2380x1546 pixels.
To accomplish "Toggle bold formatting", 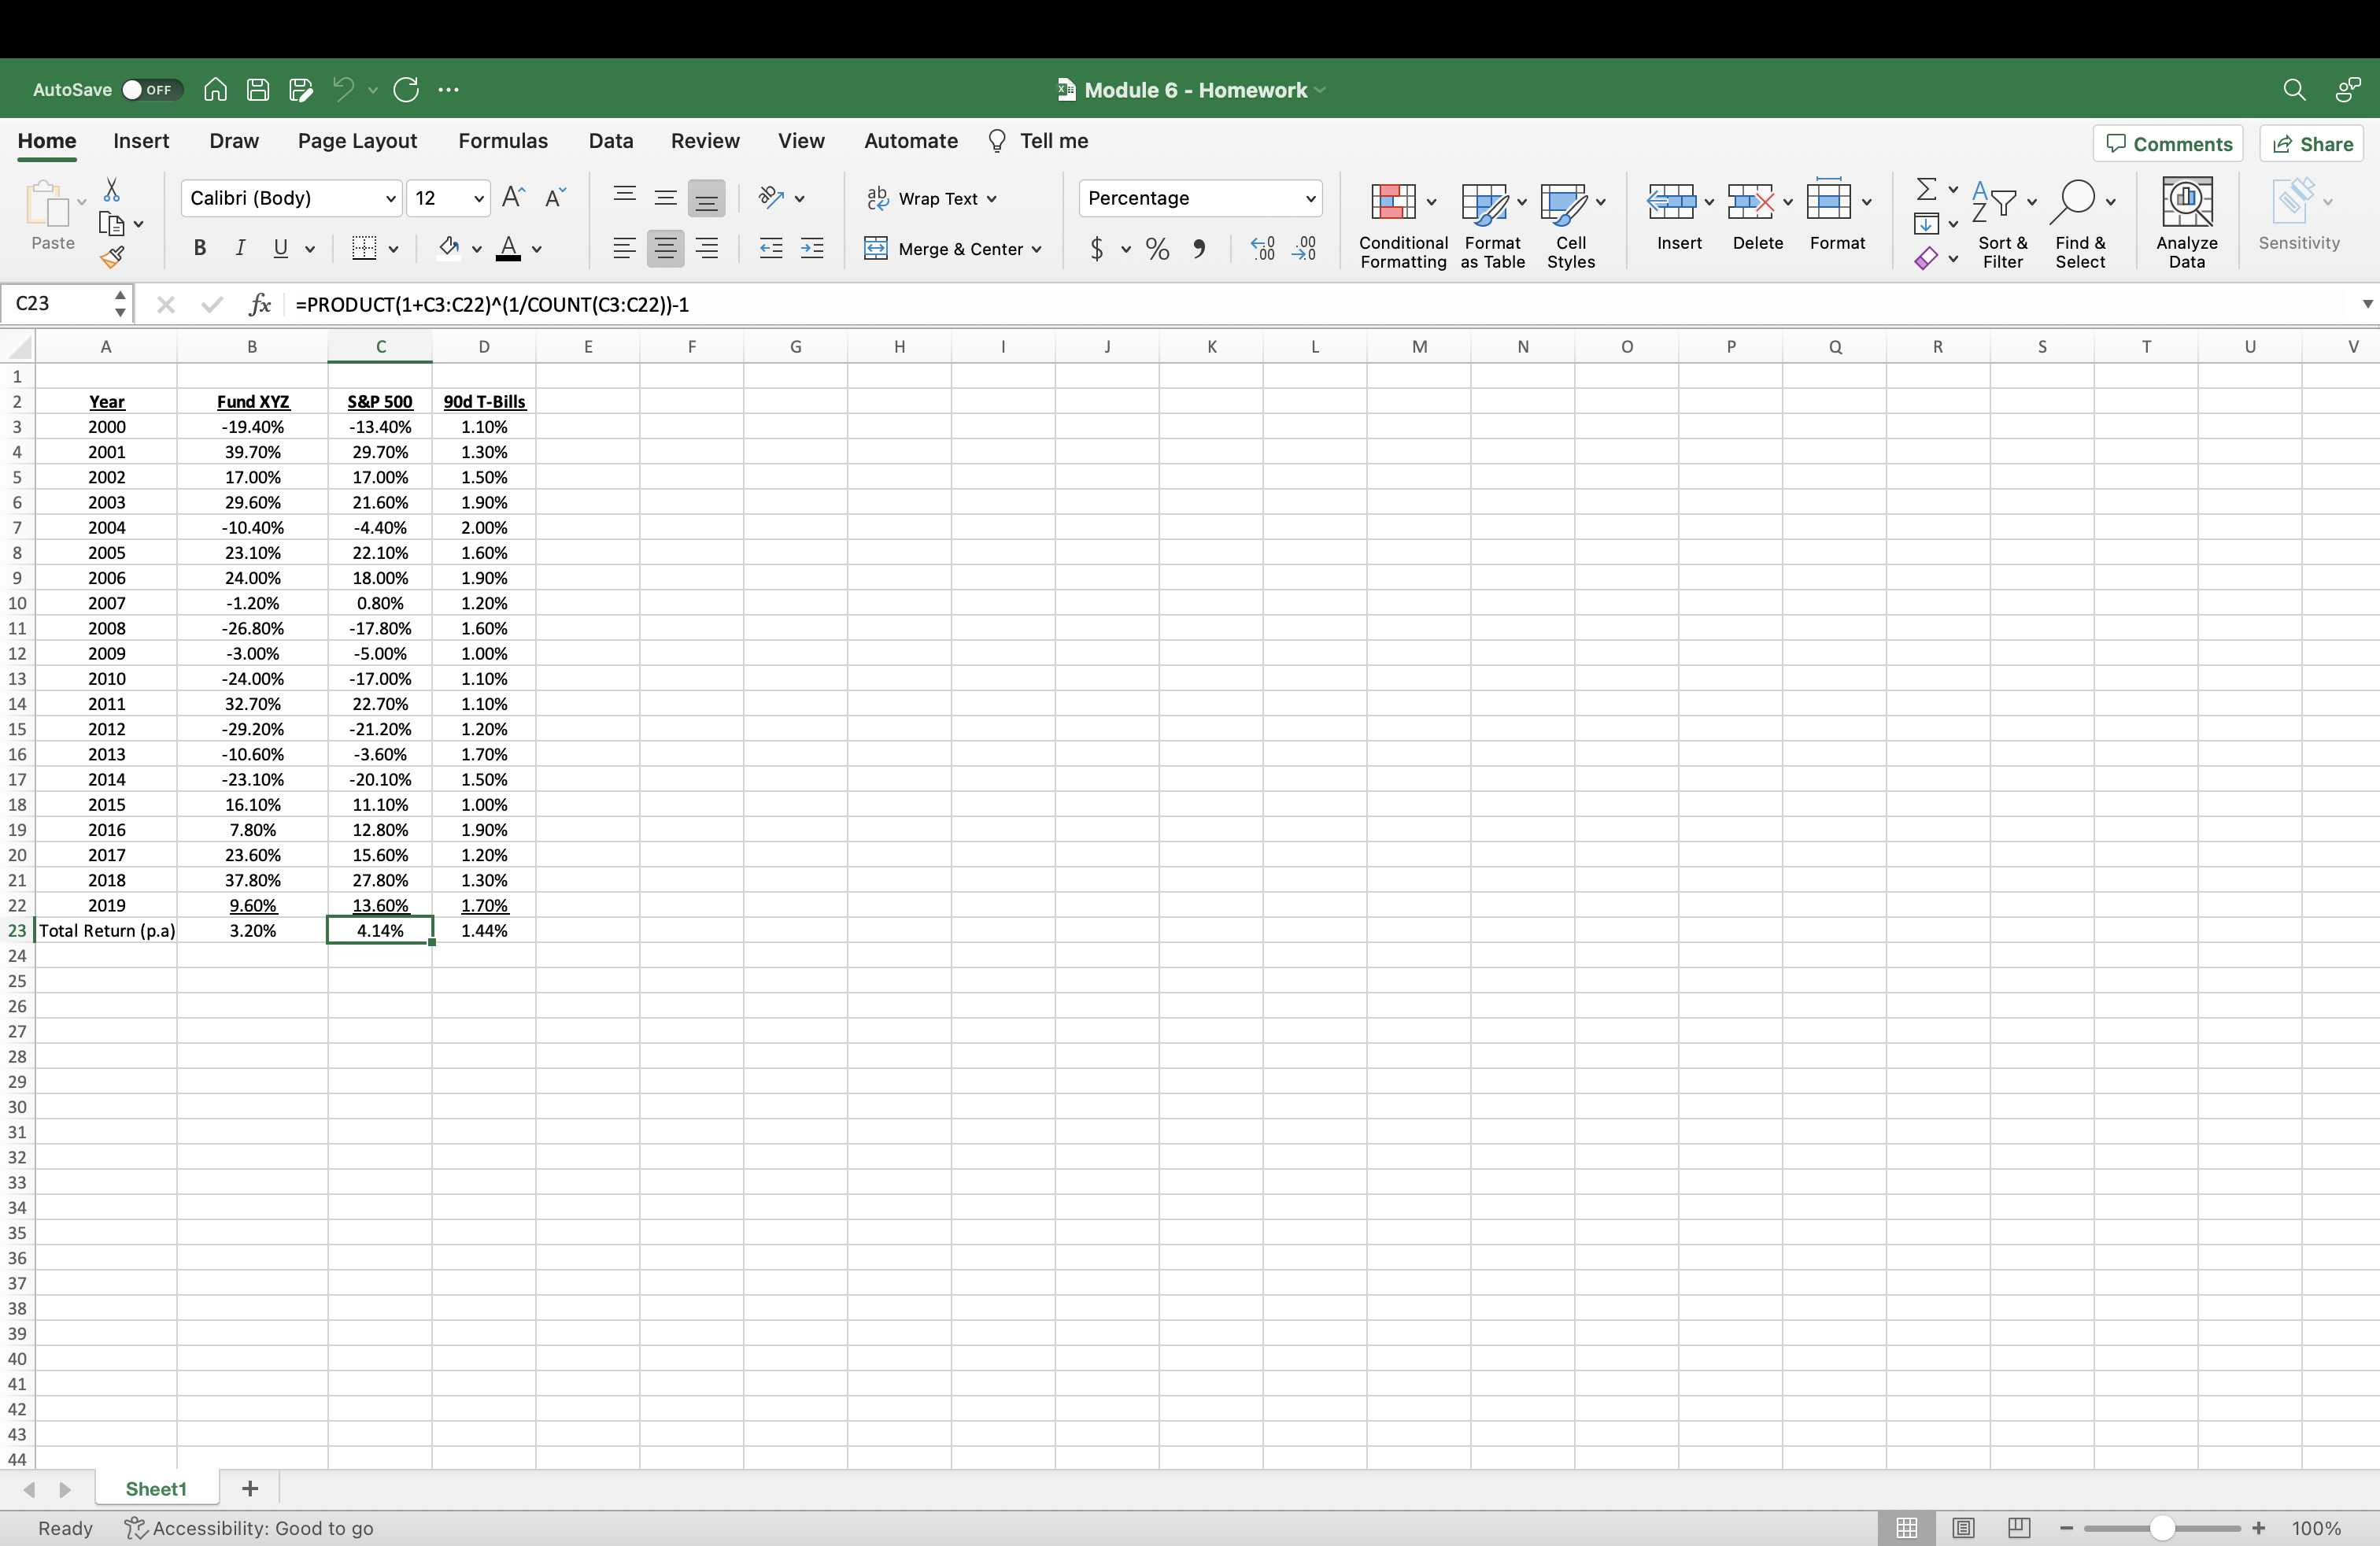I will tap(199, 248).
